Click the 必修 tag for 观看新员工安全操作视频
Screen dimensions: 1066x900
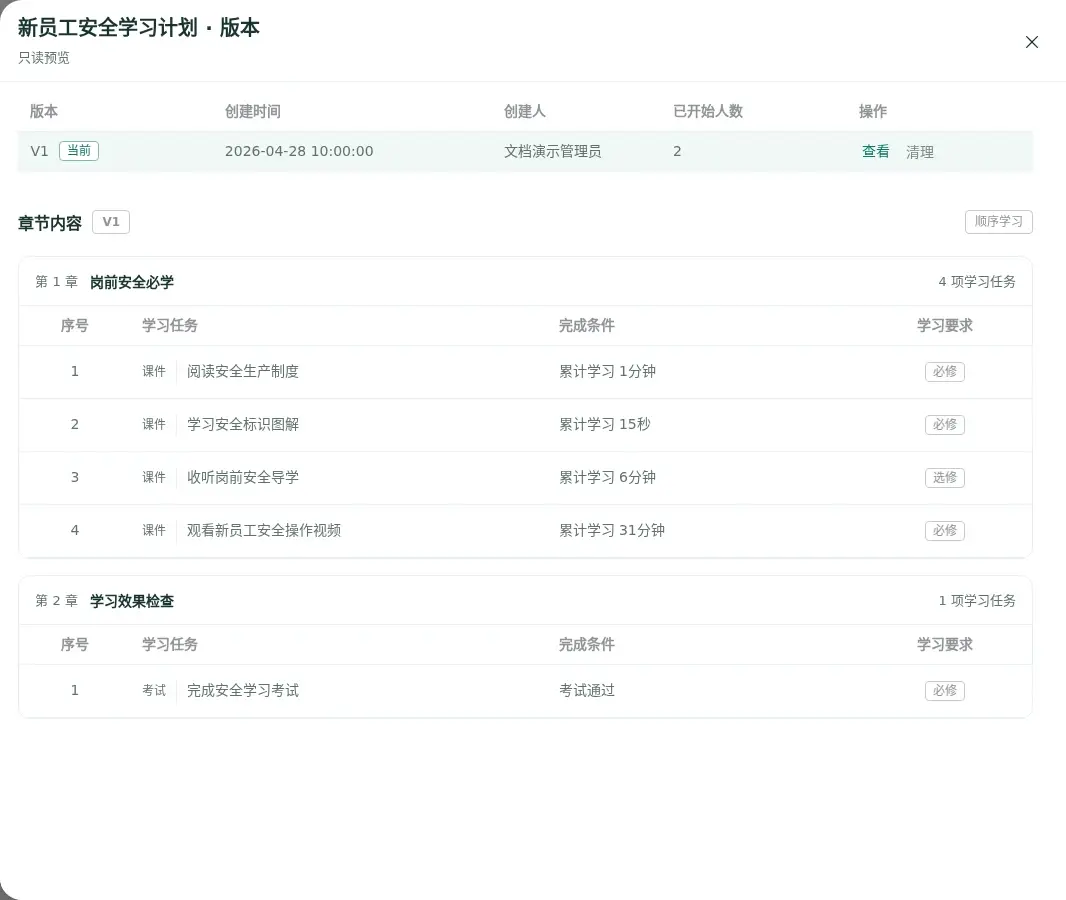(x=944, y=531)
